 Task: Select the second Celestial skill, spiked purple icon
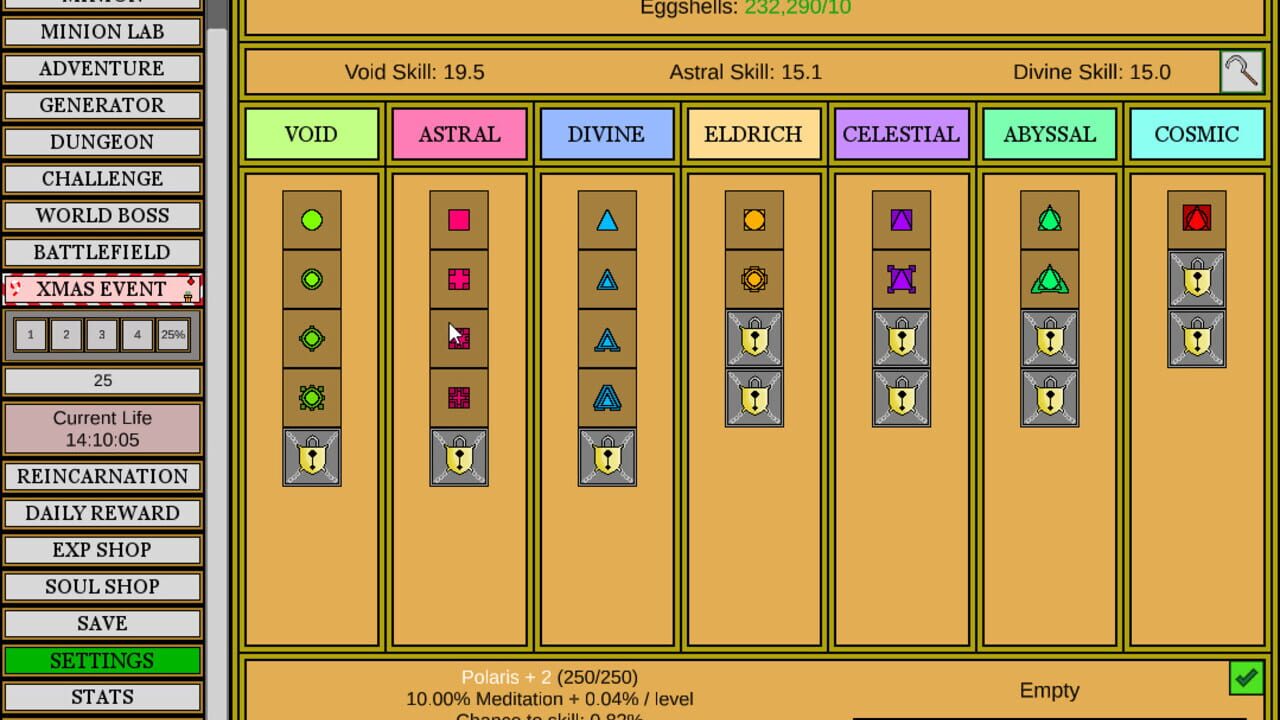point(901,279)
